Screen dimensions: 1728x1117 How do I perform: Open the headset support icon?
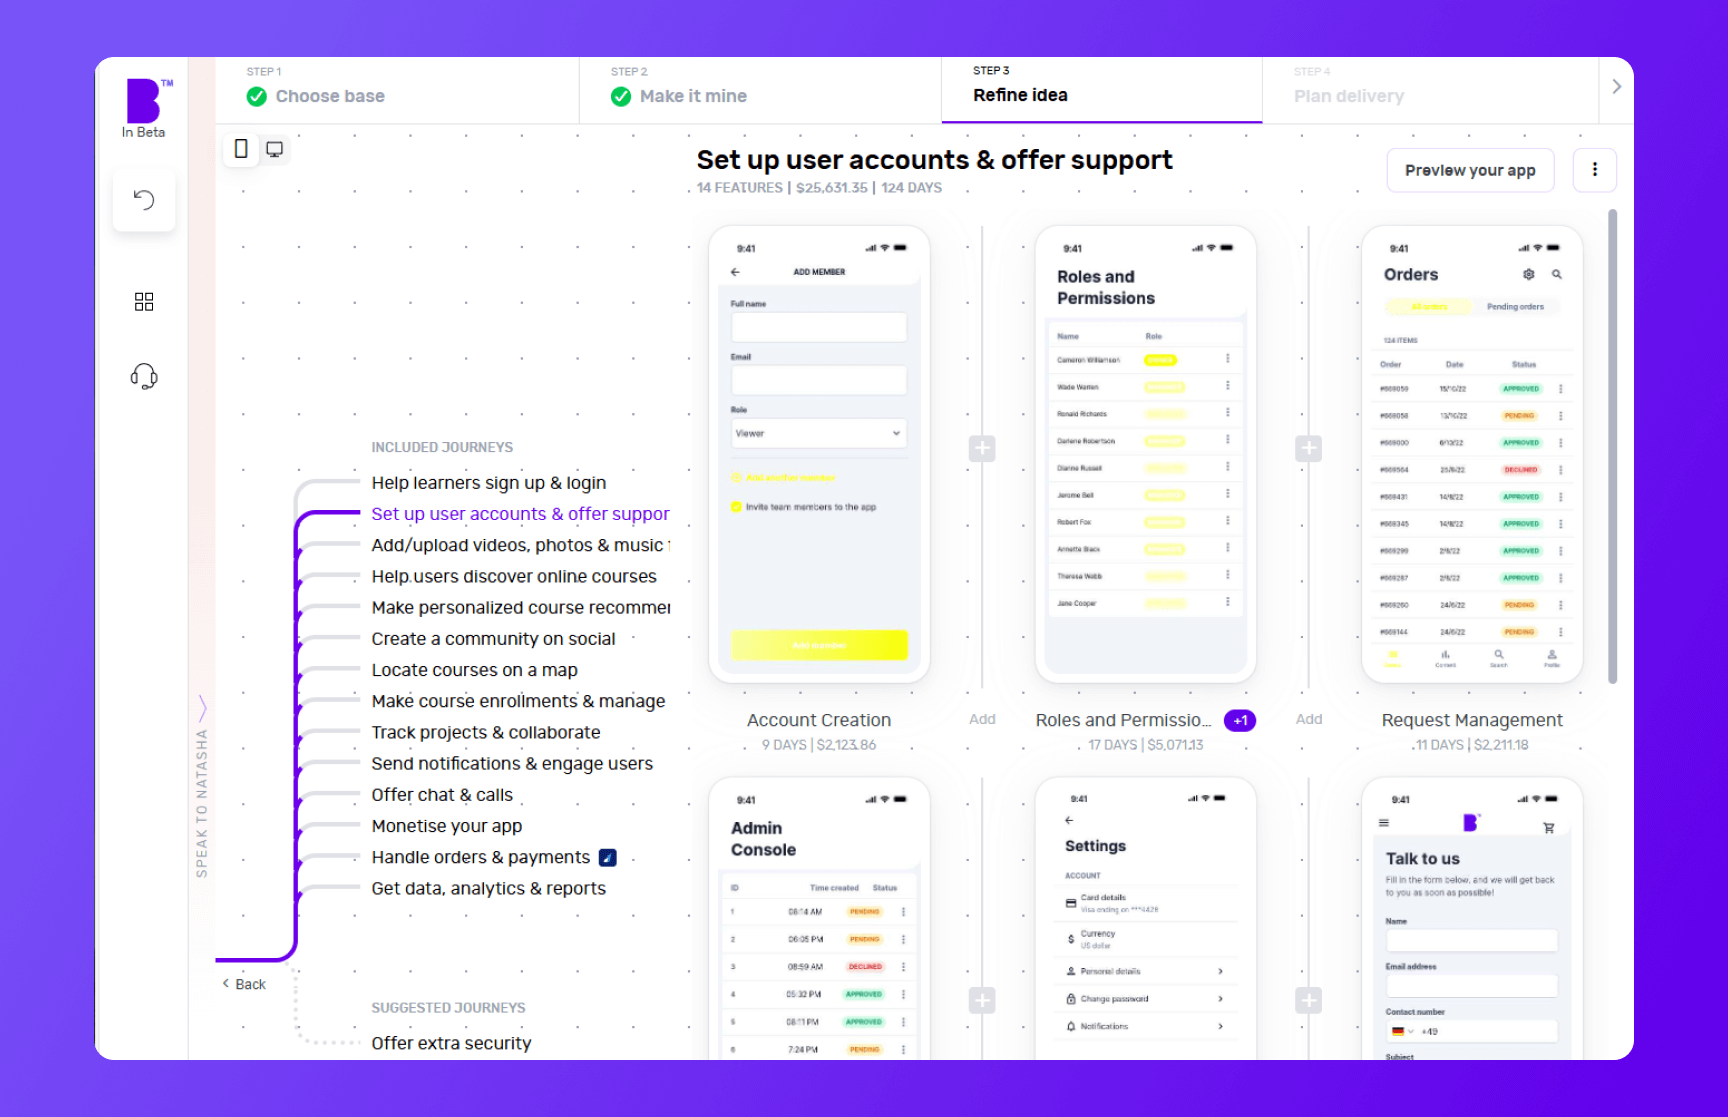[x=144, y=376]
